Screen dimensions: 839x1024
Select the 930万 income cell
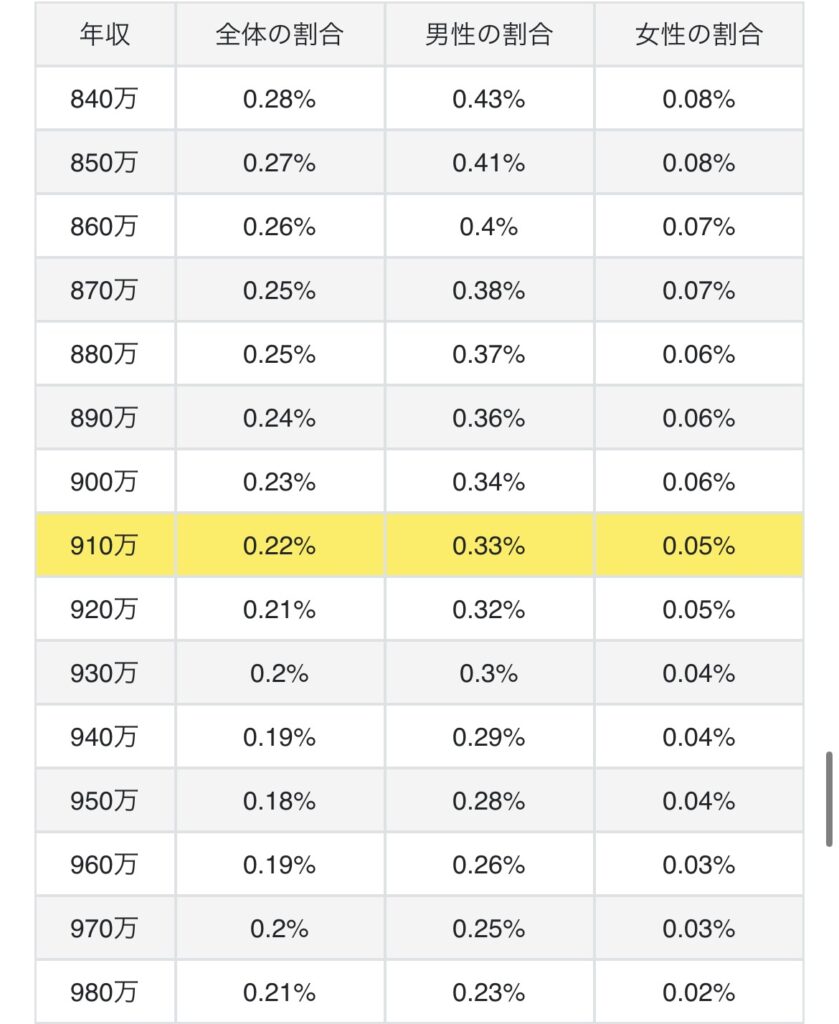pyautogui.click(x=105, y=673)
